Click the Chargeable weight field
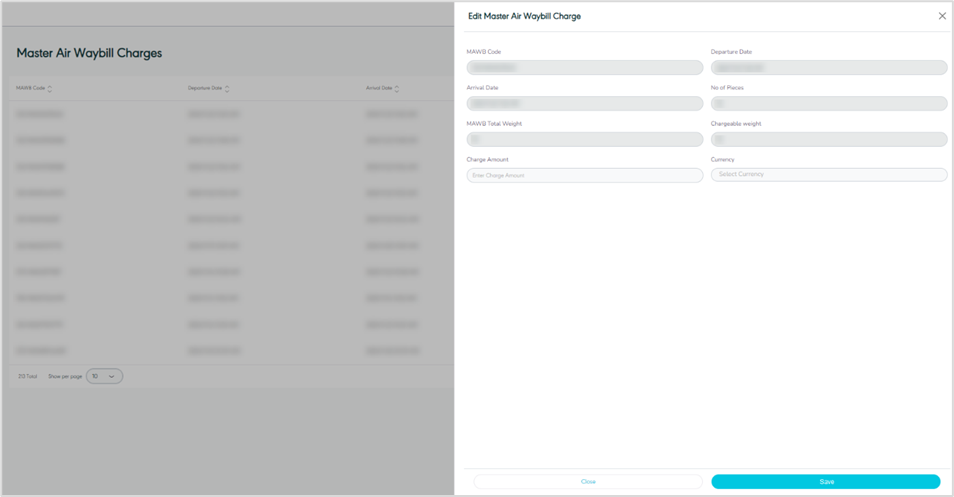954x497 pixels. pyautogui.click(x=828, y=140)
